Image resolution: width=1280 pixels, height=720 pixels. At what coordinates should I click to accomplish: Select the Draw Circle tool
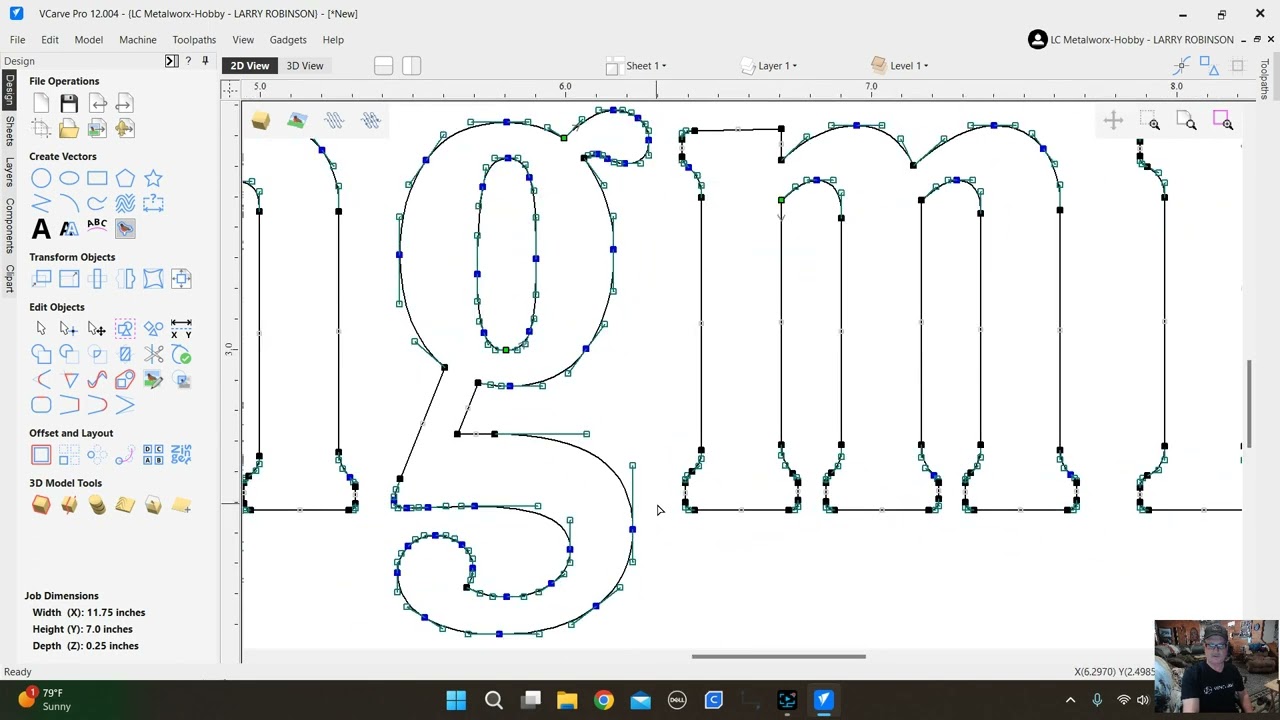pyautogui.click(x=41, y=178)
